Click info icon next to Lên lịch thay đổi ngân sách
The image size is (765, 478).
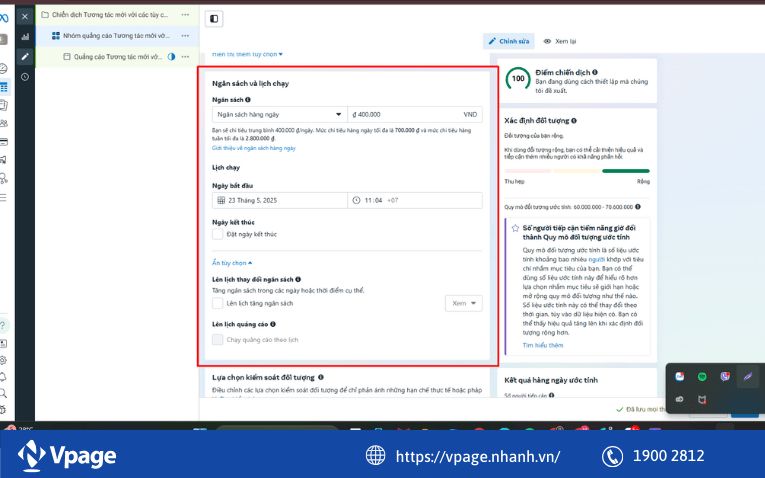pos(298,279)
